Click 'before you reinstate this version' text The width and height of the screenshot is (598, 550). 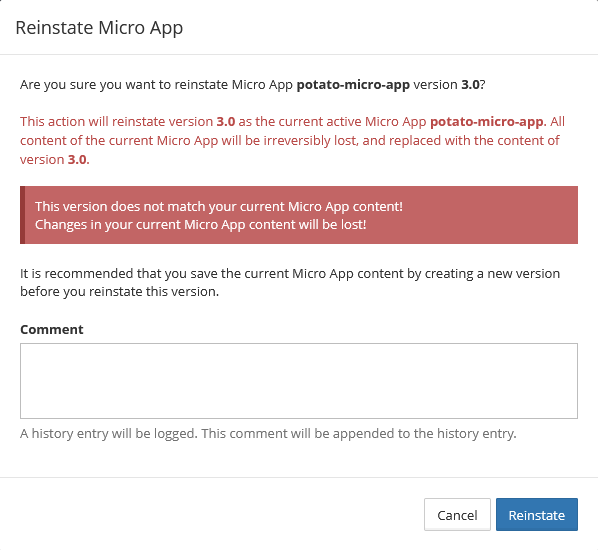click(119, 292)
